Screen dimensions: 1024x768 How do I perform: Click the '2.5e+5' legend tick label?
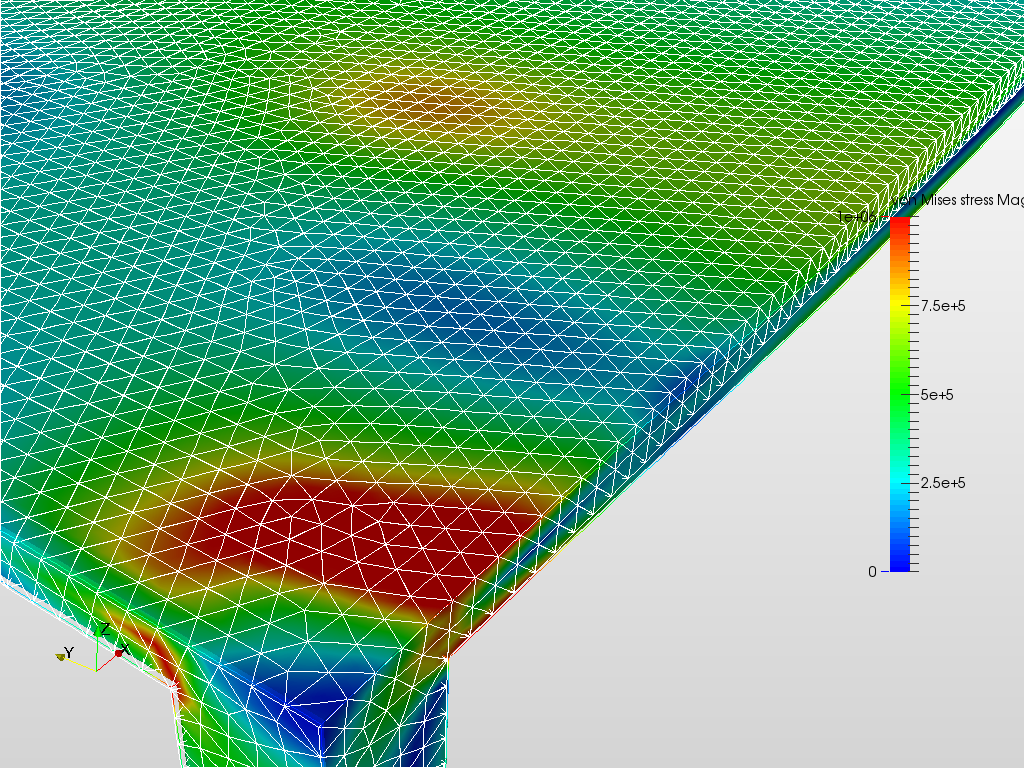point(944,482)
